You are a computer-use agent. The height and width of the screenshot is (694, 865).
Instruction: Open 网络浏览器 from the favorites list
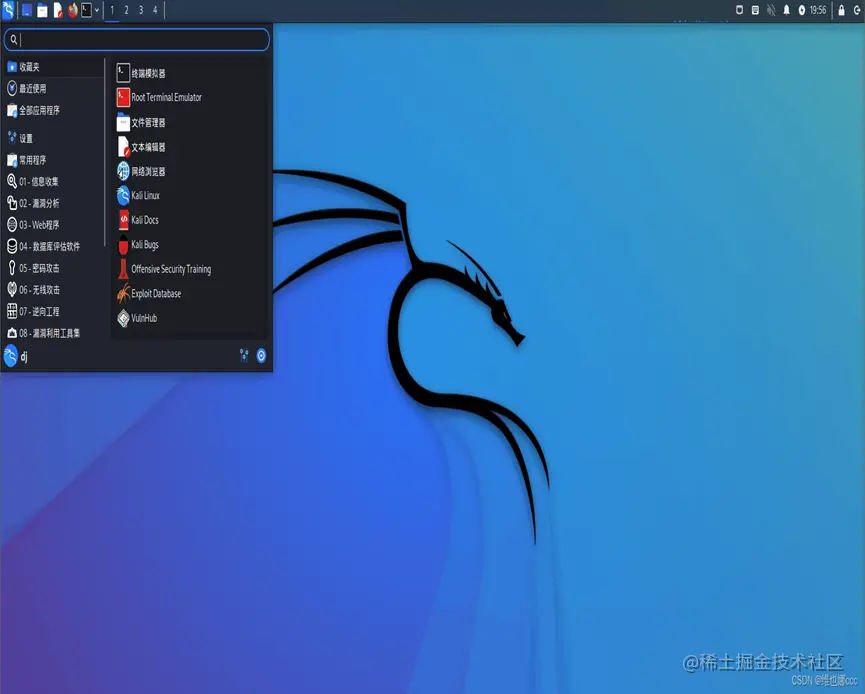(x=189, y=171)
